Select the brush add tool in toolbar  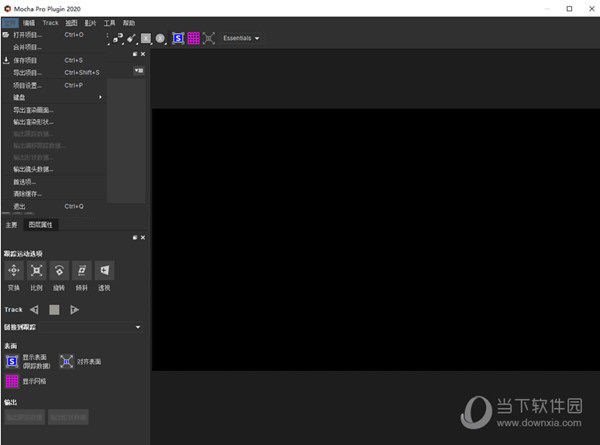[131, 38]
